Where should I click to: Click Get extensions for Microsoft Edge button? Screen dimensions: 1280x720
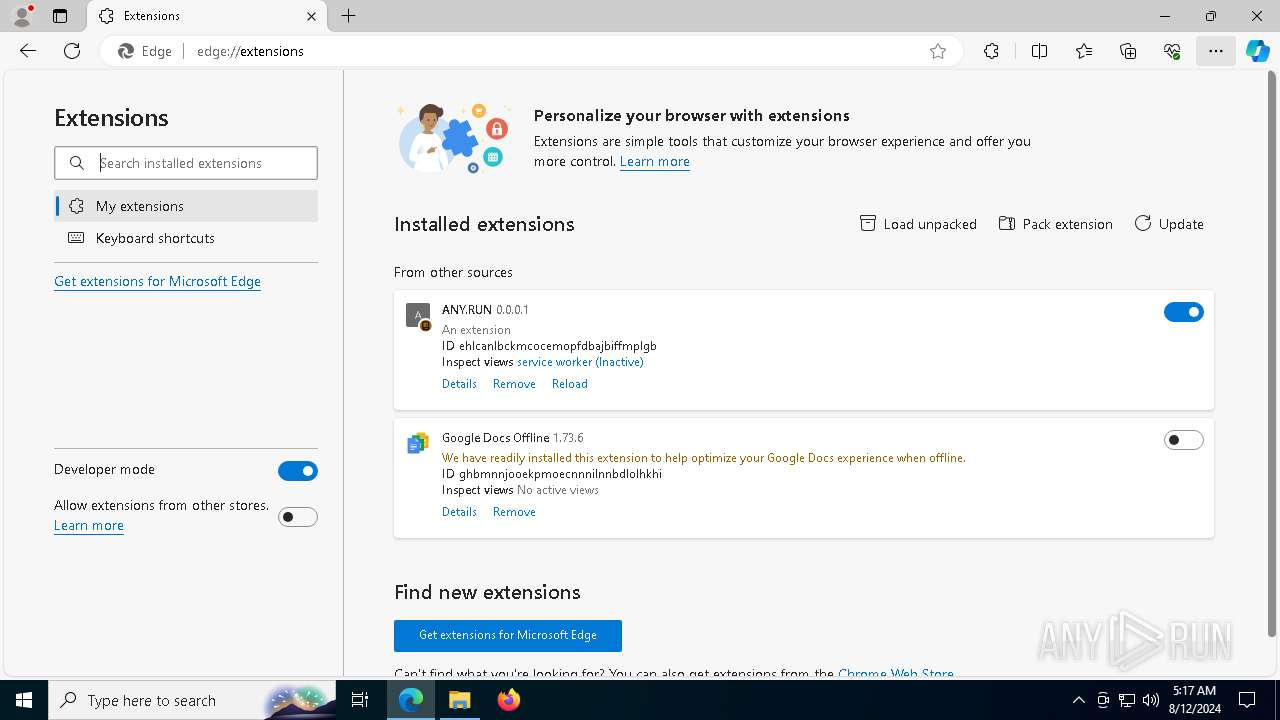pyautogui.click(x=508, y=635)
